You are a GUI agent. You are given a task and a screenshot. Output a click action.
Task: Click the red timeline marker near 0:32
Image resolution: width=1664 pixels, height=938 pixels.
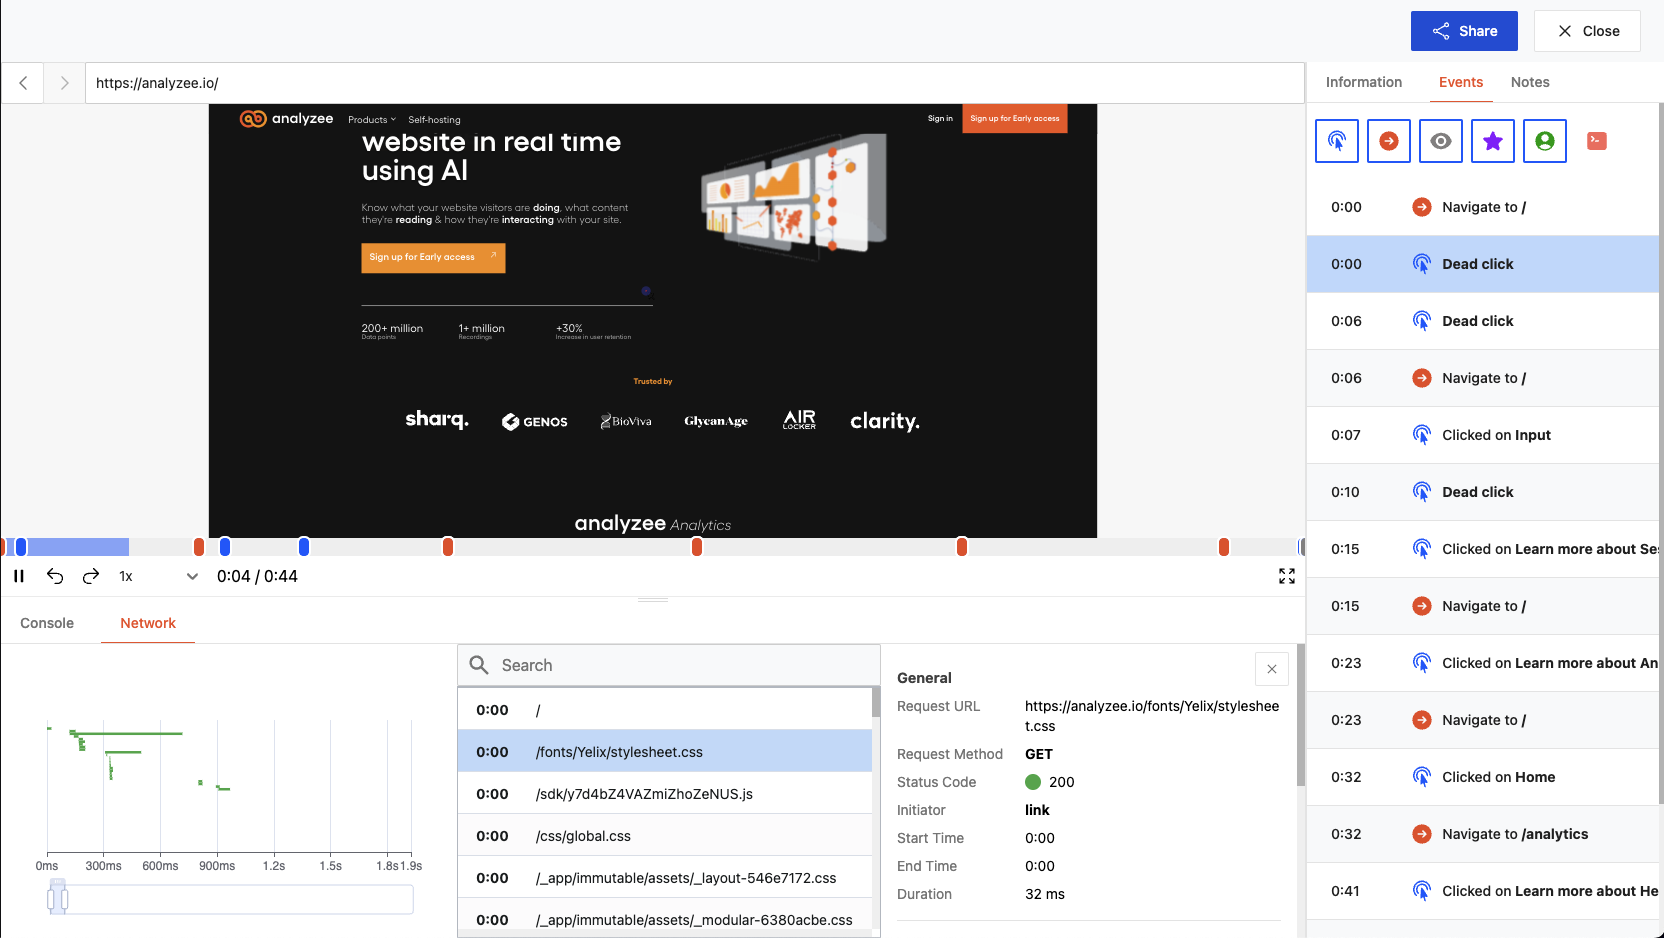click(962, 547)
